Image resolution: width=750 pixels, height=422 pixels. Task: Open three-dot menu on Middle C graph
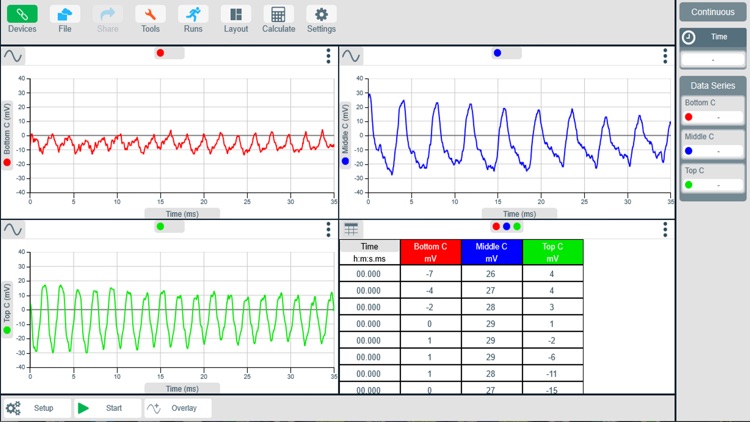point(665,57)
